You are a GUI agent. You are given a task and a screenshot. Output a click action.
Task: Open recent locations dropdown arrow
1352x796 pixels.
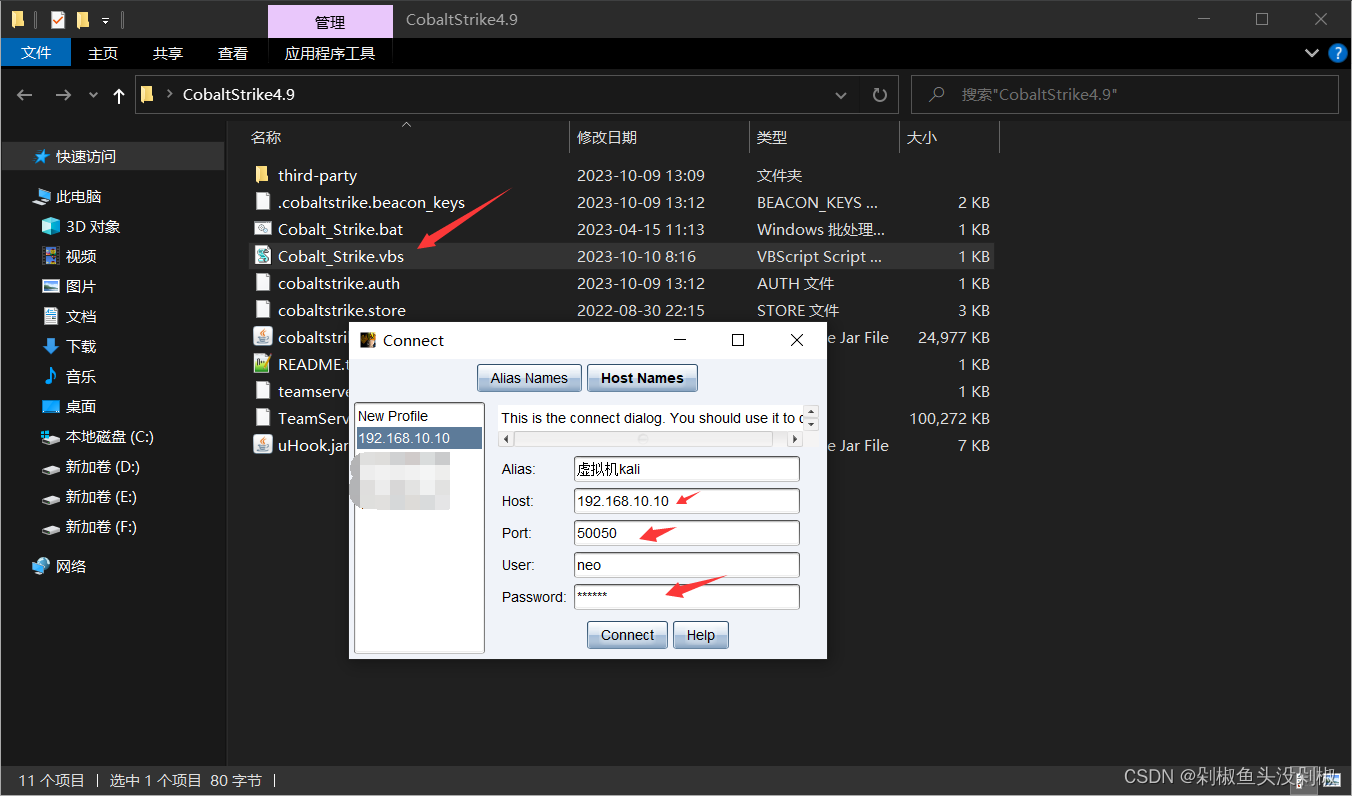click(x=93, y=95)
